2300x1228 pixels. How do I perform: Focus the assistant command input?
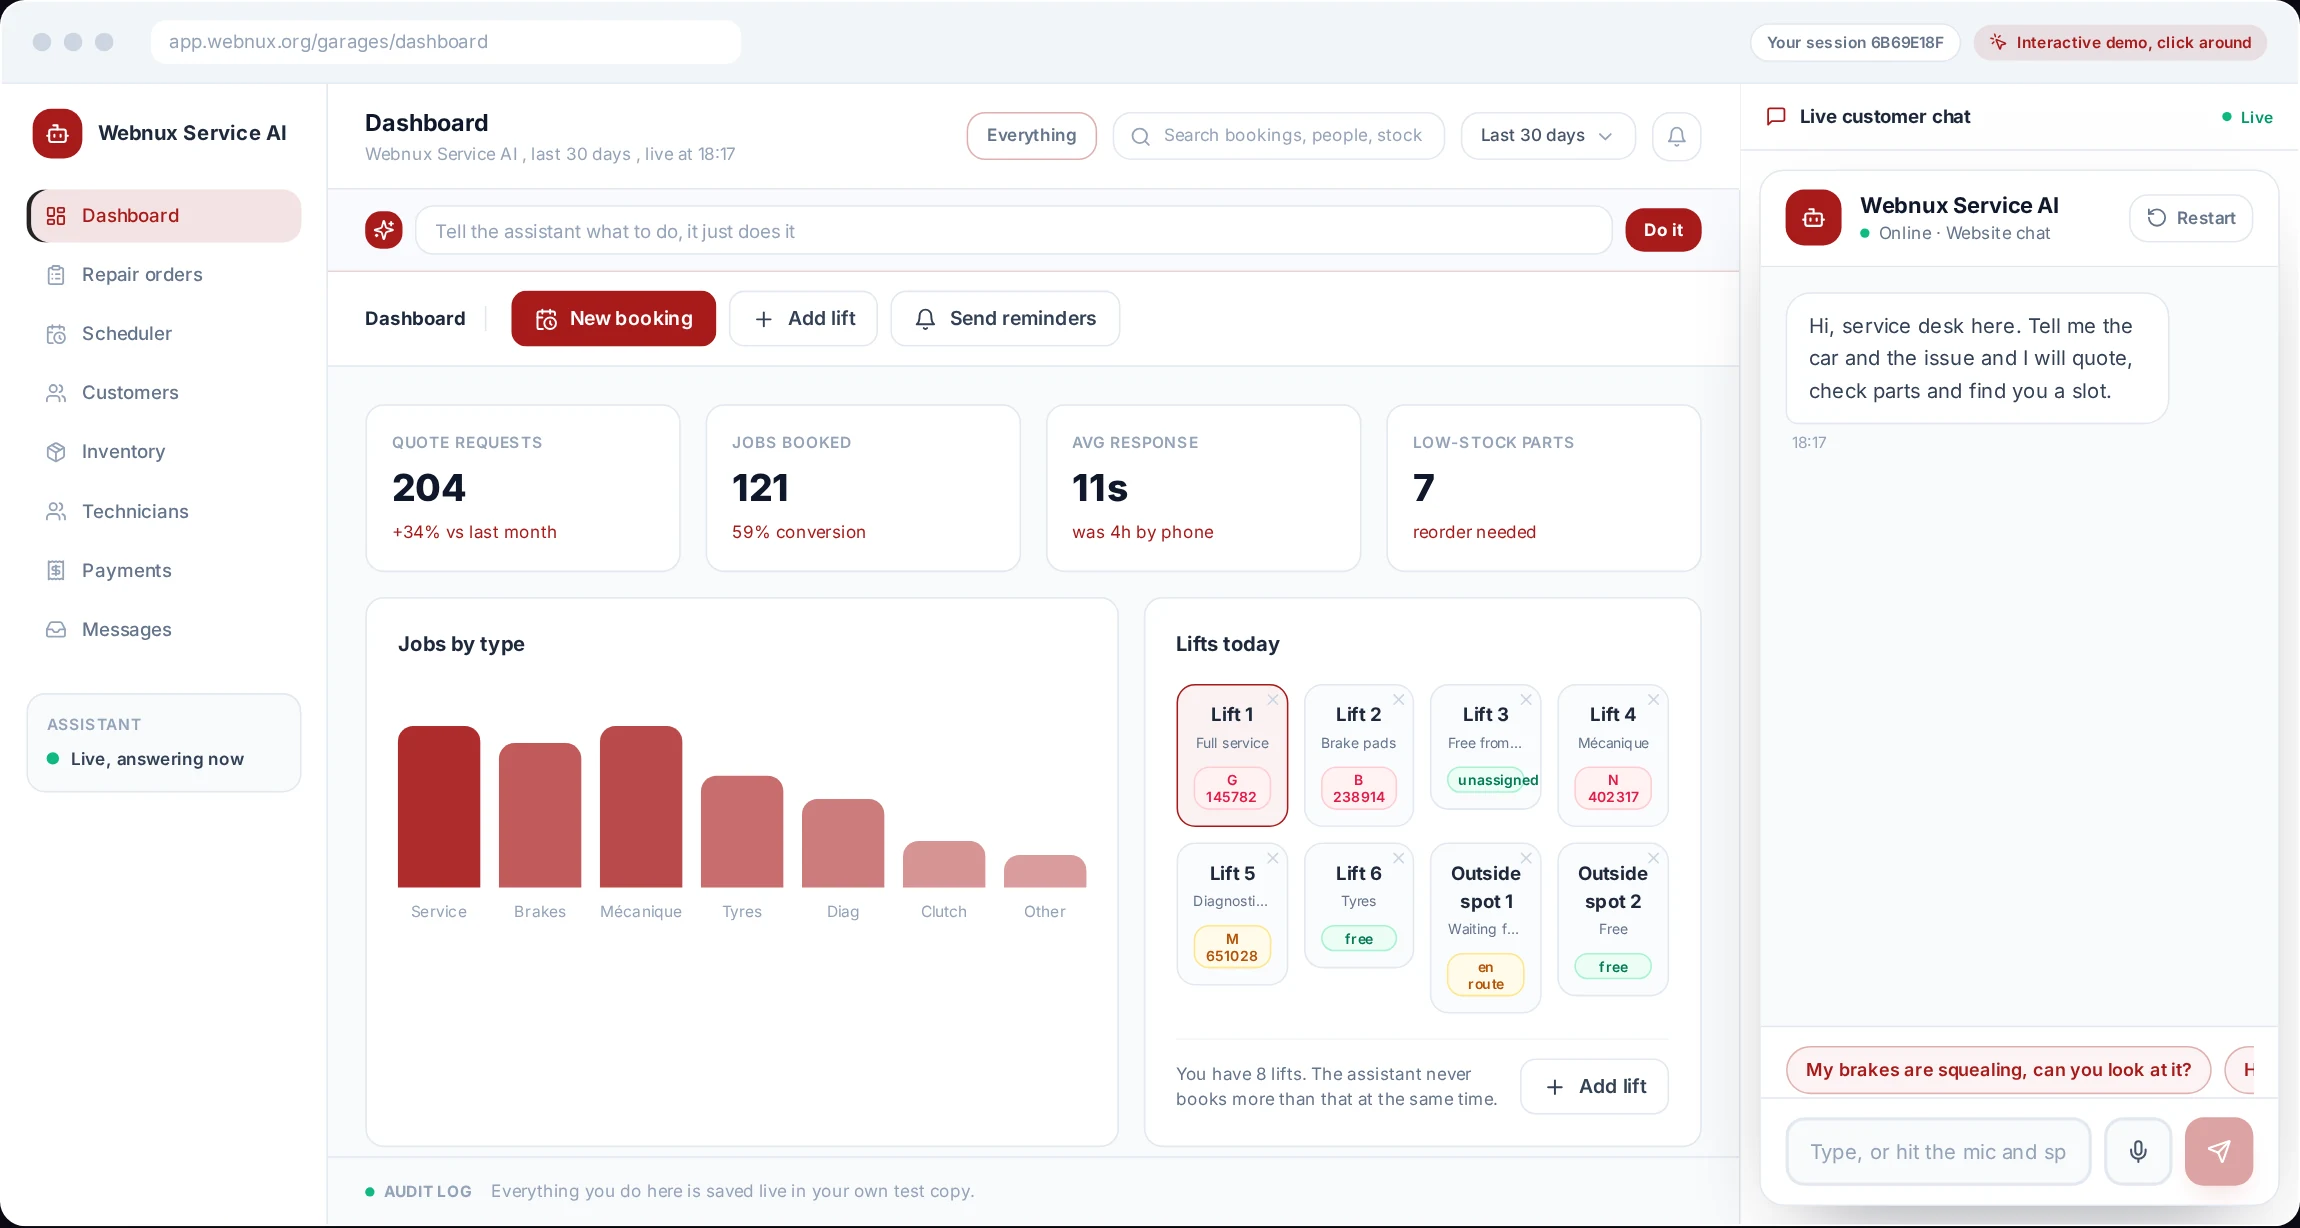point(1013,231)
